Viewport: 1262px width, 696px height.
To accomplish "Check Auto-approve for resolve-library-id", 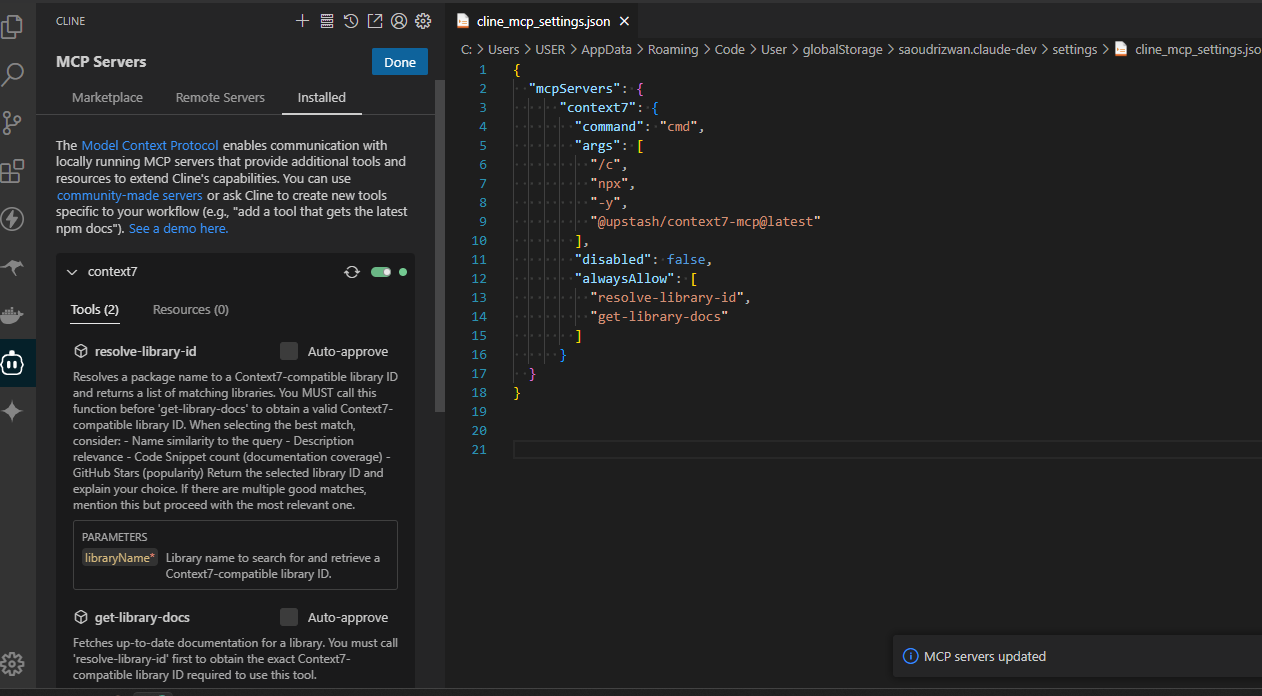I will [289, 351].
